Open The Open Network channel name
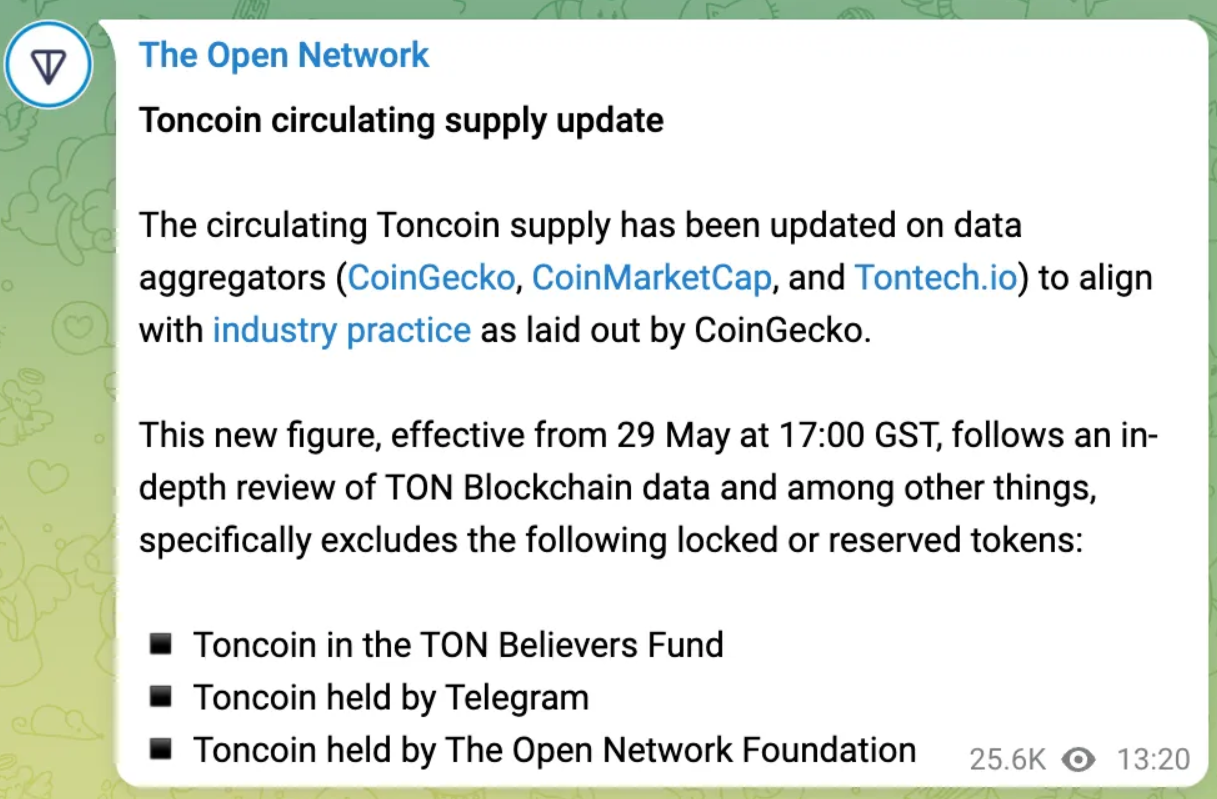This screenshot has height=799, width=1217. (x=284, y=55)
